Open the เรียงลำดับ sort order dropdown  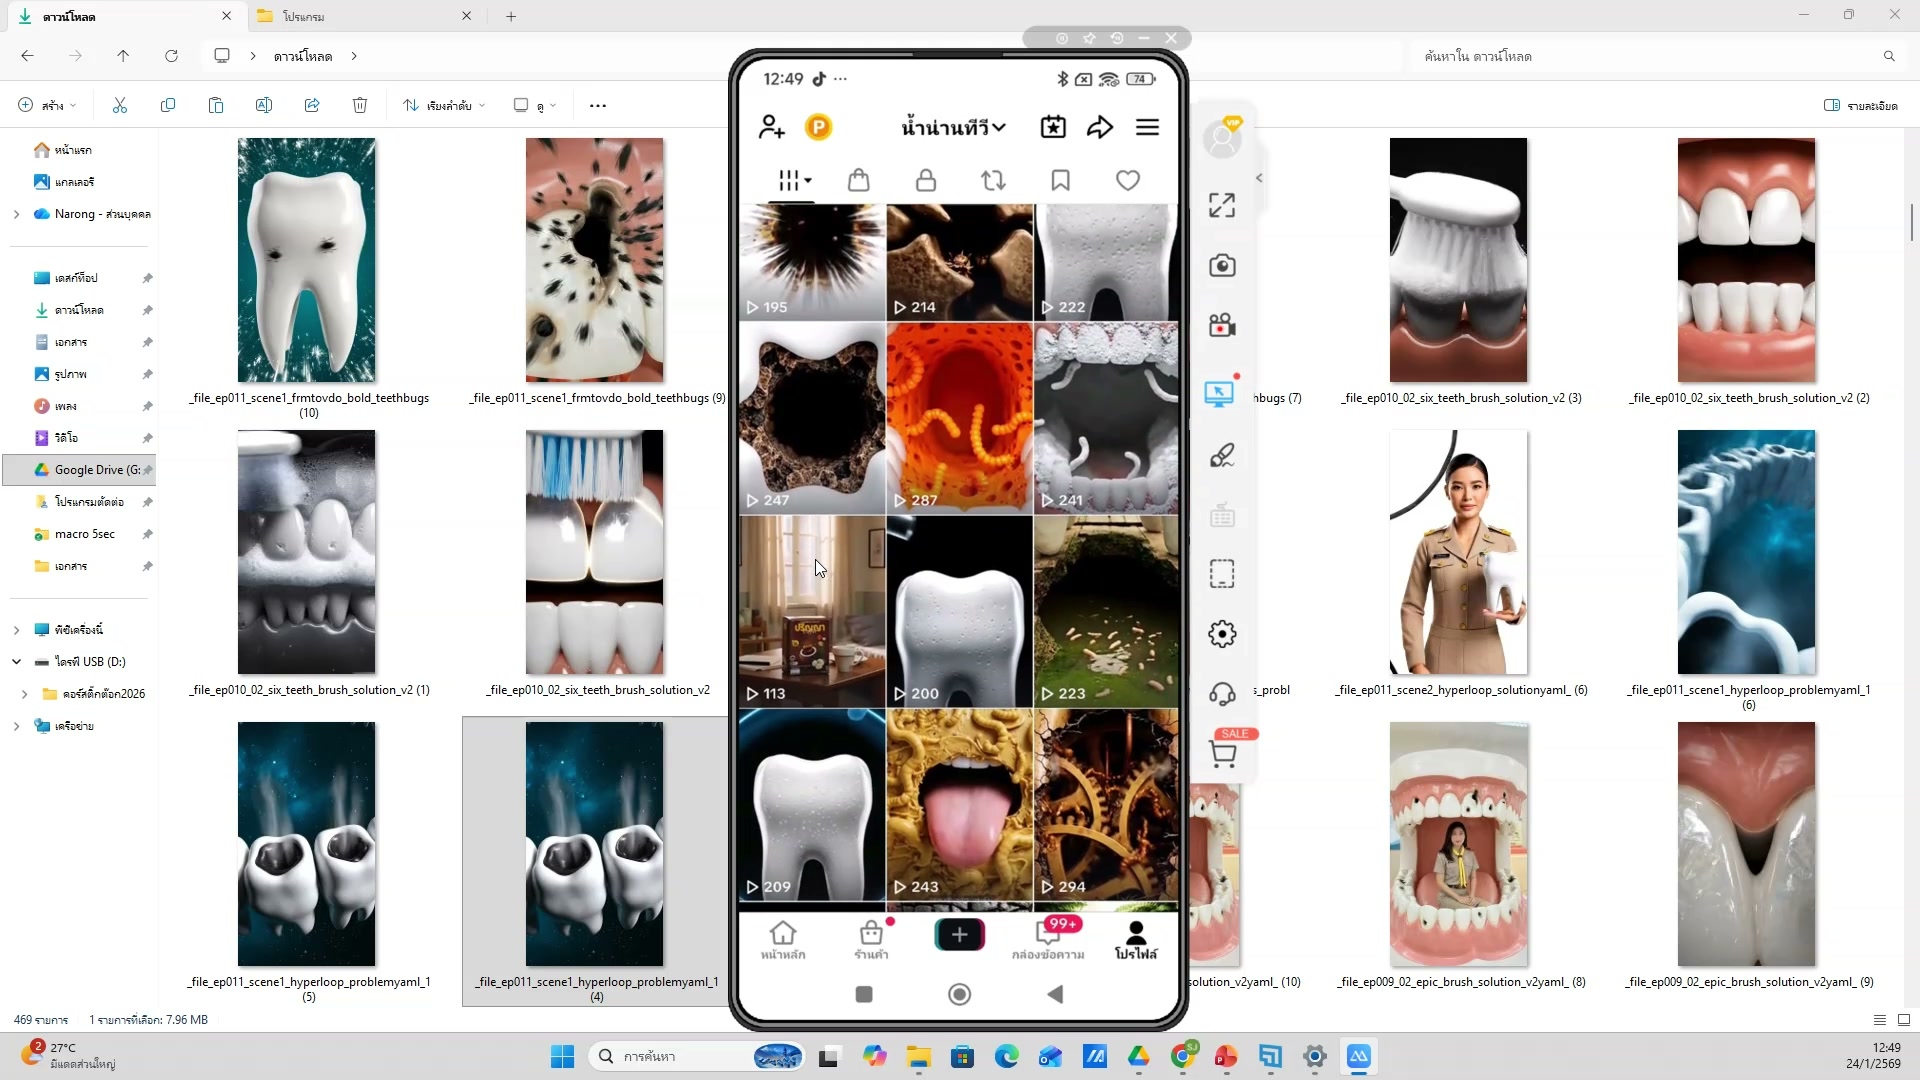pyautogui.click(x=443, y=105)
